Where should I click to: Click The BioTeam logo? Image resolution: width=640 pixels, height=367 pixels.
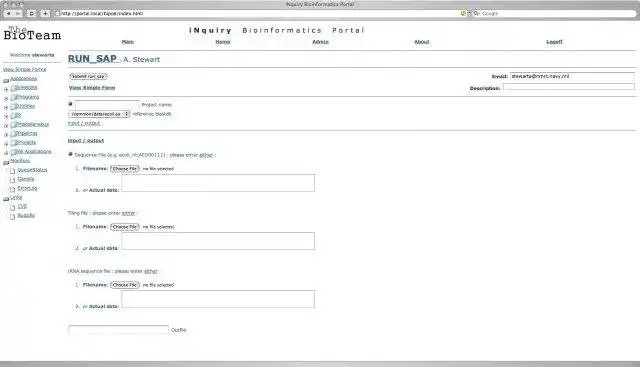pos(32,33)
